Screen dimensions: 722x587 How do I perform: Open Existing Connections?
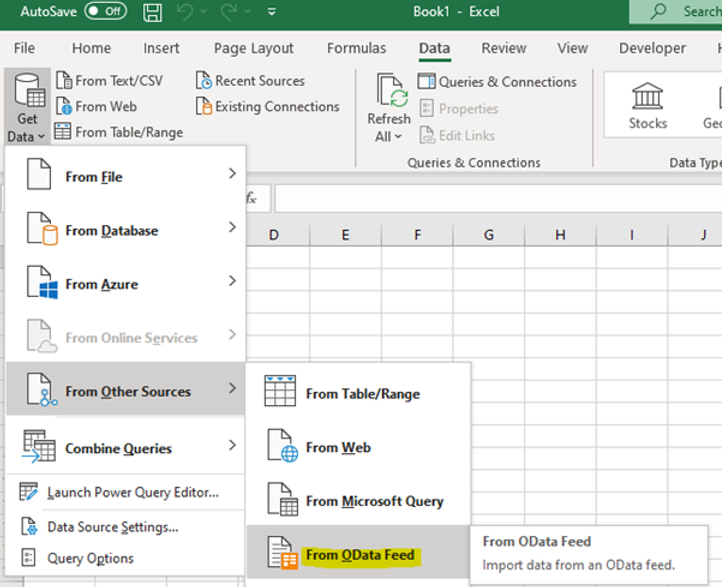pyautogui.click(x=268, y=106)
